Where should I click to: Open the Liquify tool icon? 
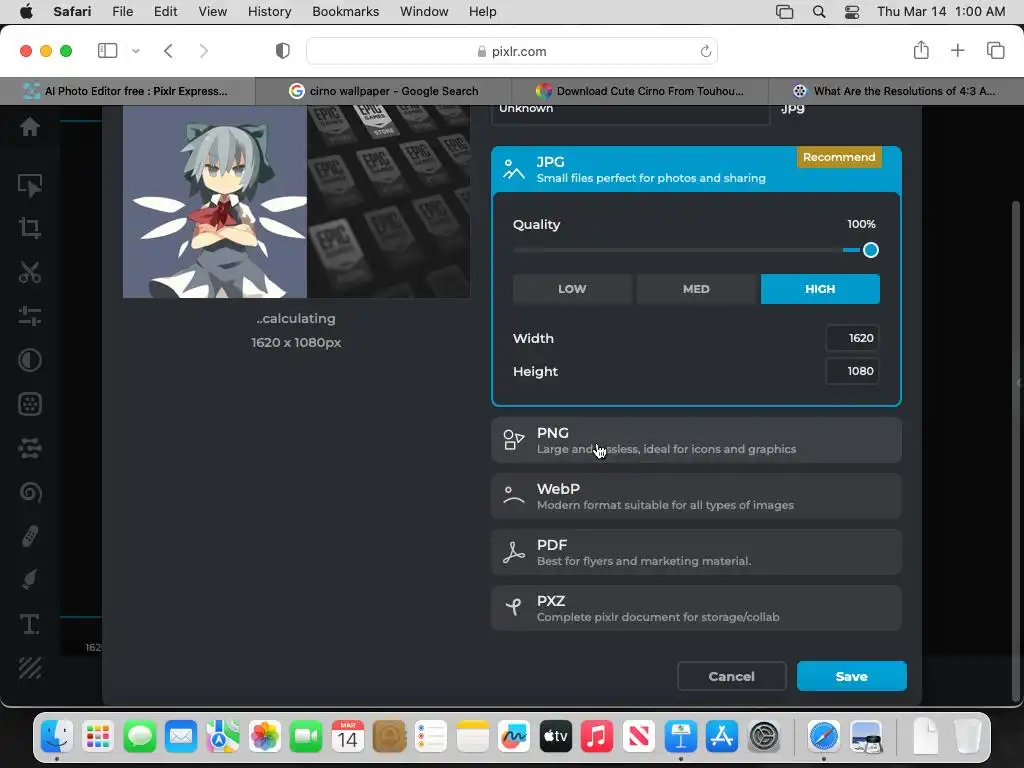[x=29, y=448]
